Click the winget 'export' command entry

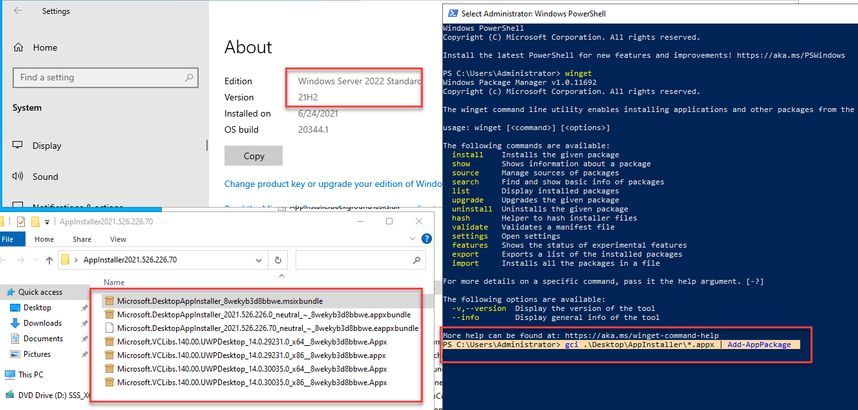pyautogui.click(x=465, y=254)
